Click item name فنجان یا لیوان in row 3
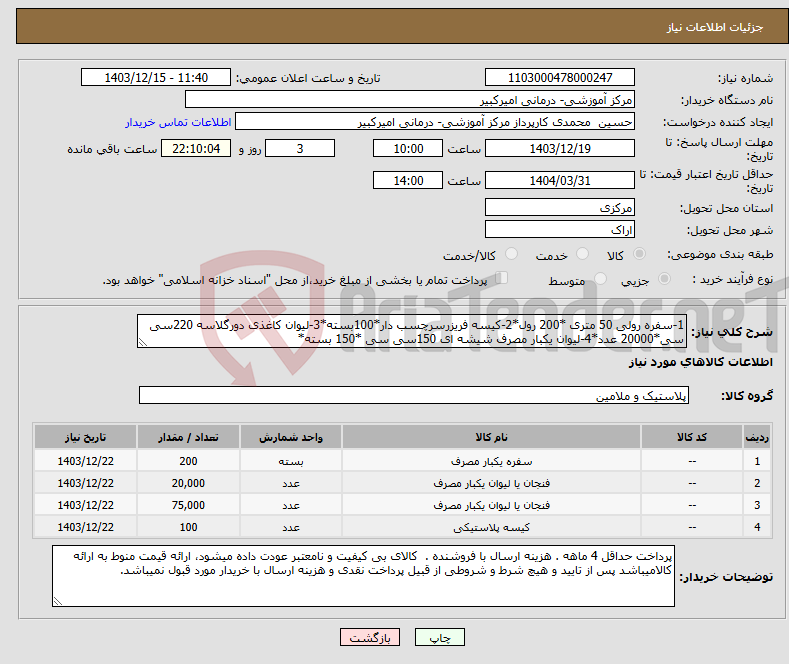This screenshot has width=789, height=664. pos(491,506)
